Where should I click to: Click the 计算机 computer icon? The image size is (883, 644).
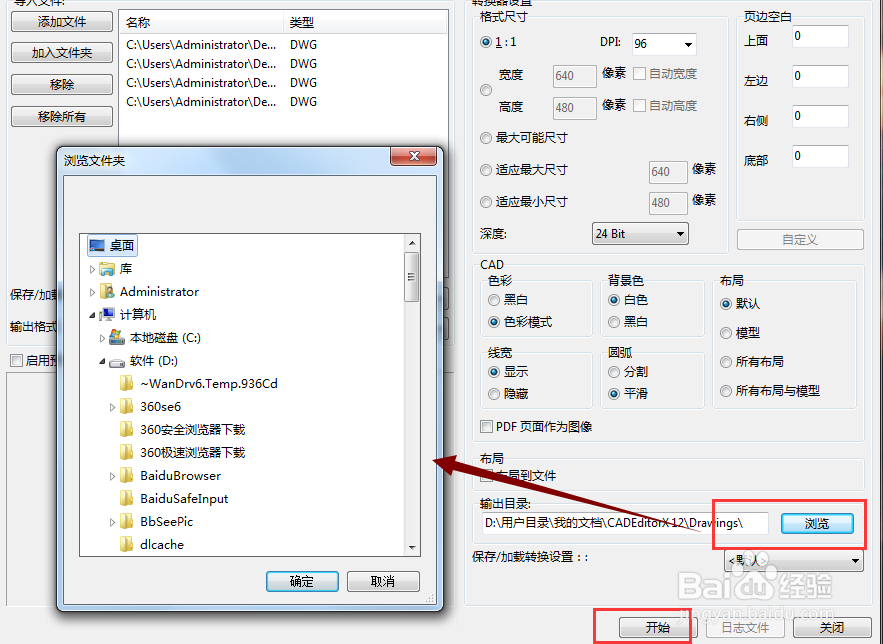pyautogui.click(x=107, y=315)
